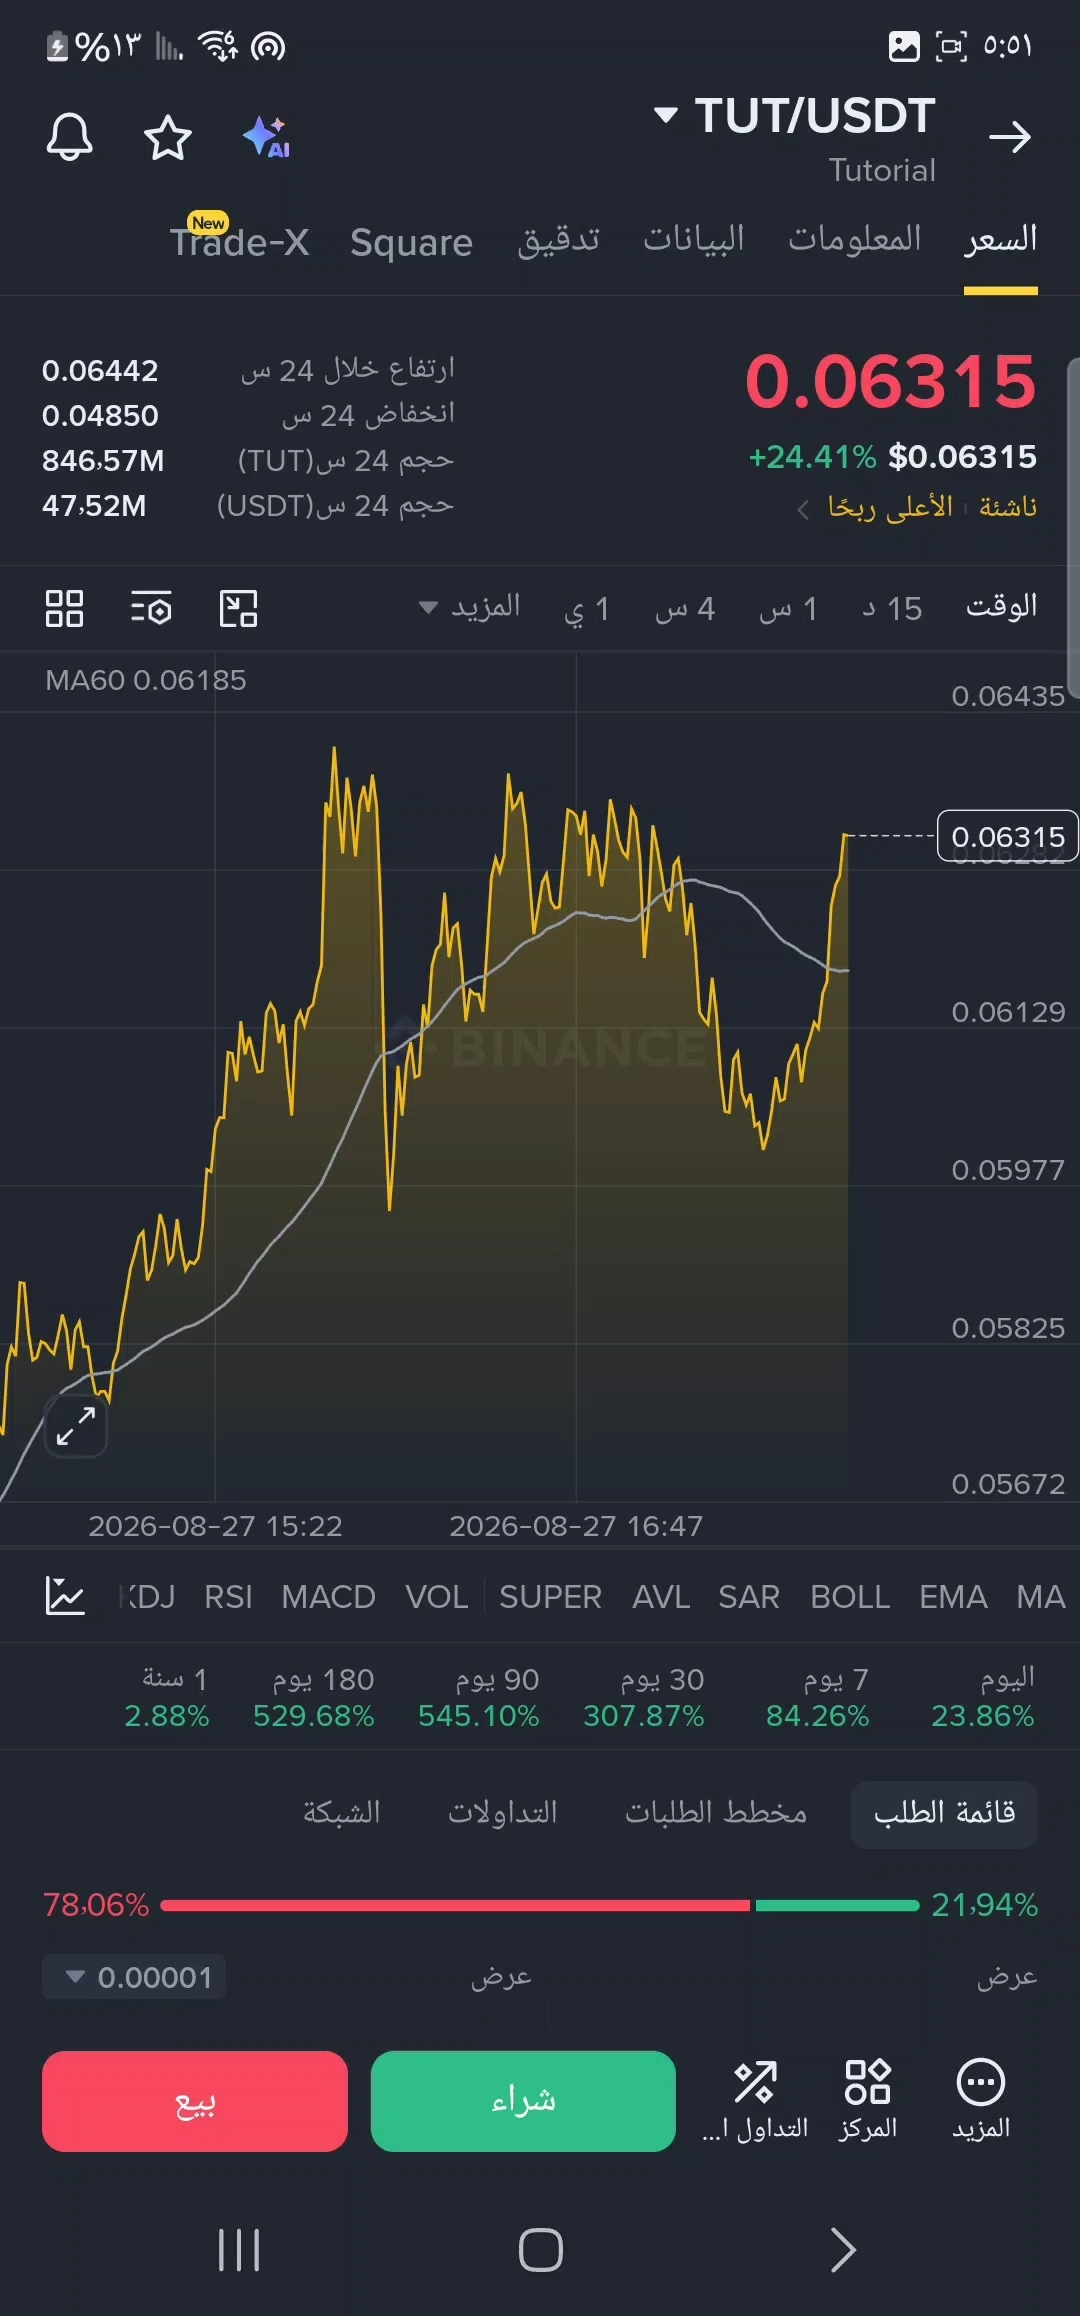The width and height of the screenshot is (1080, 2316).
Task: Switch to the Square tab
Action: point(411,242)
